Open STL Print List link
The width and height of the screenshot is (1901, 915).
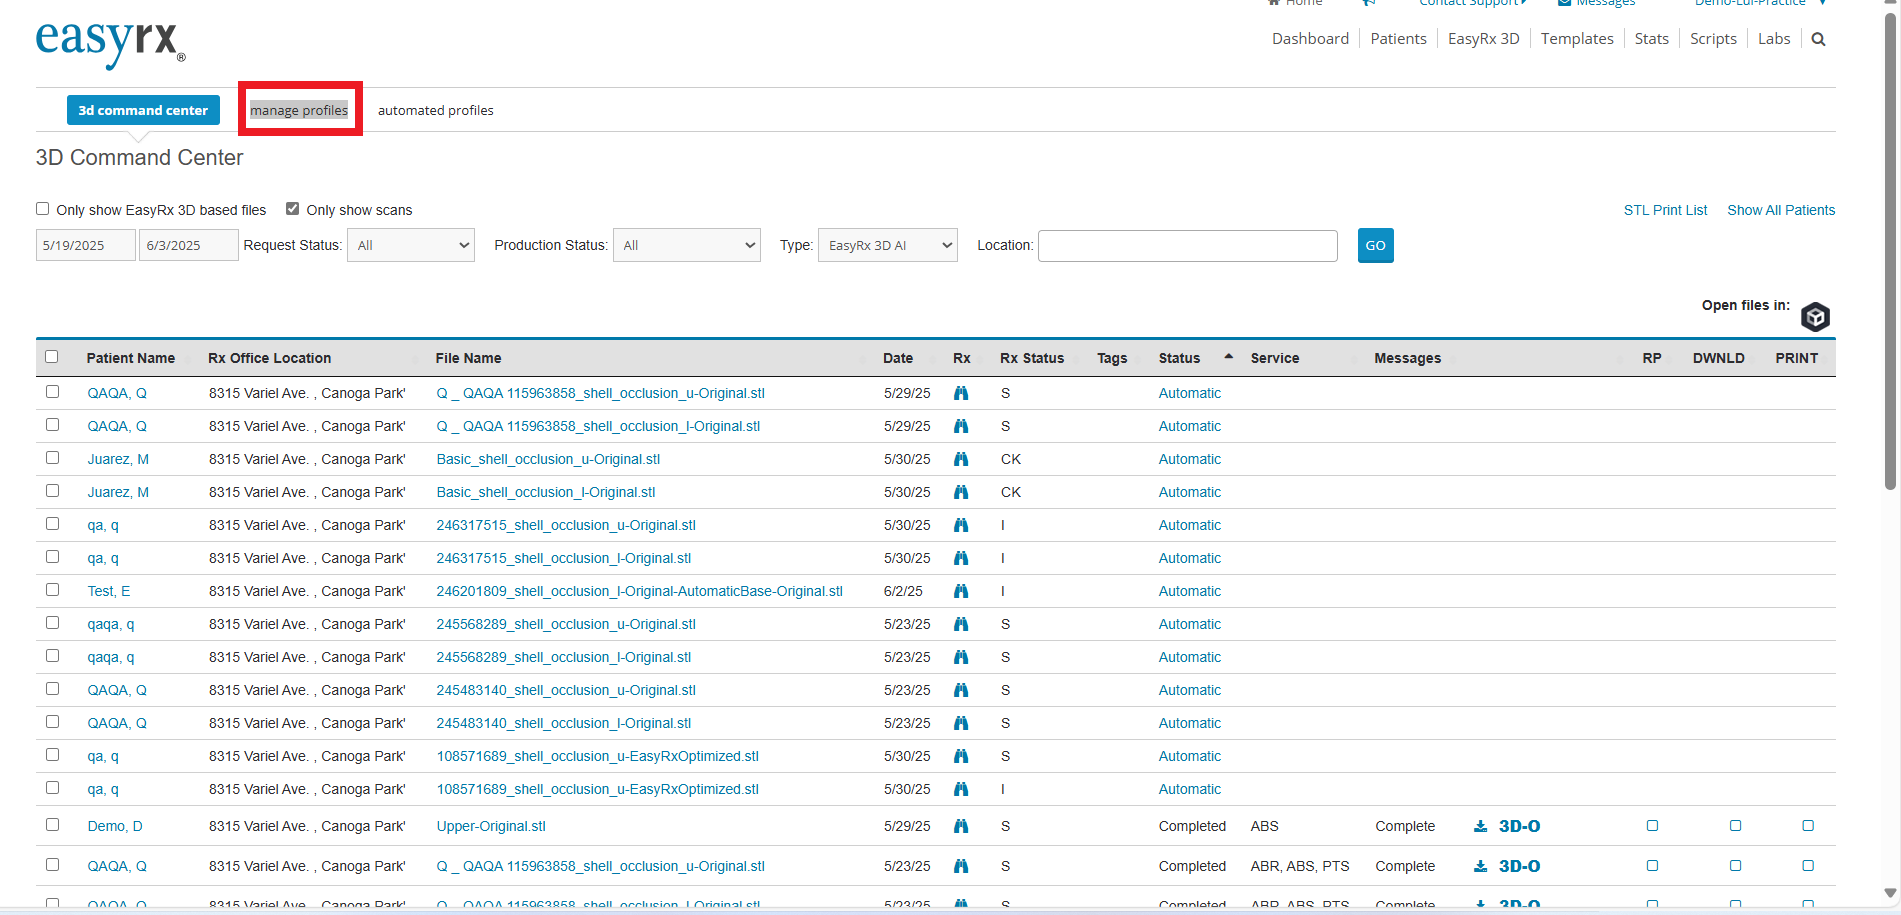[x=1665, y=210]
